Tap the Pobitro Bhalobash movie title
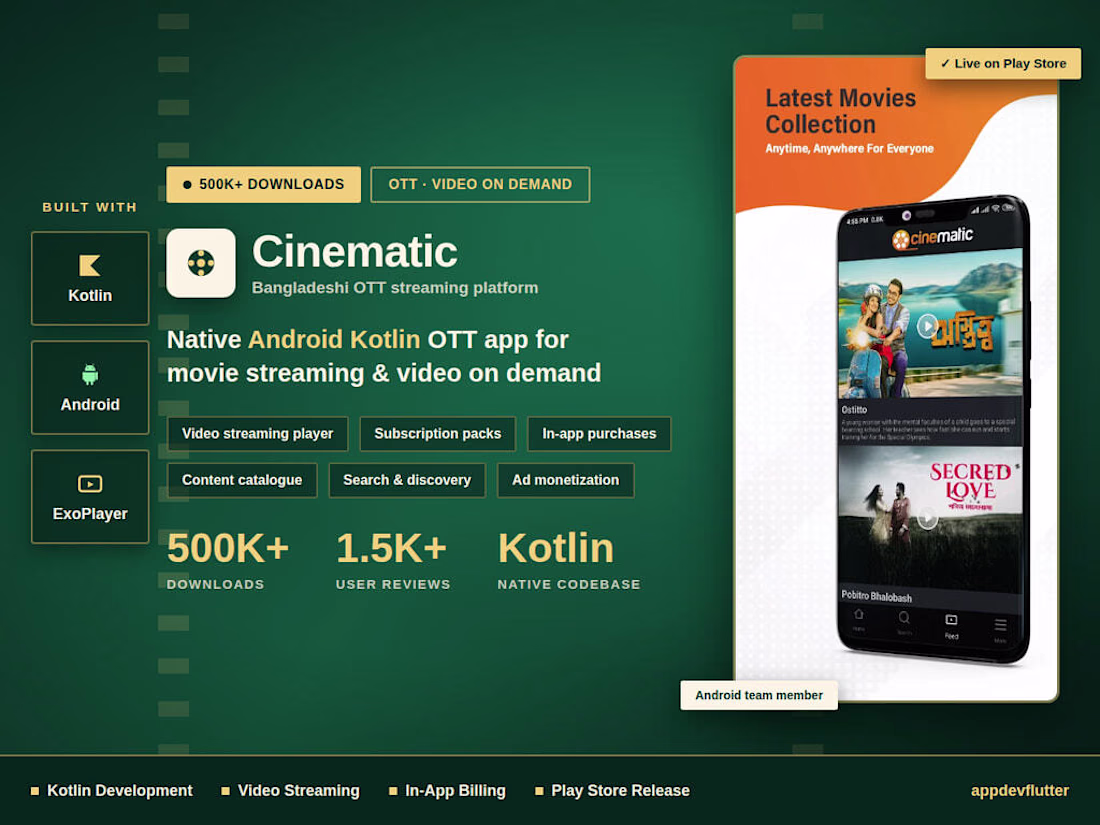This screenshot has width=1100, height=825. (x=876, y=596)
